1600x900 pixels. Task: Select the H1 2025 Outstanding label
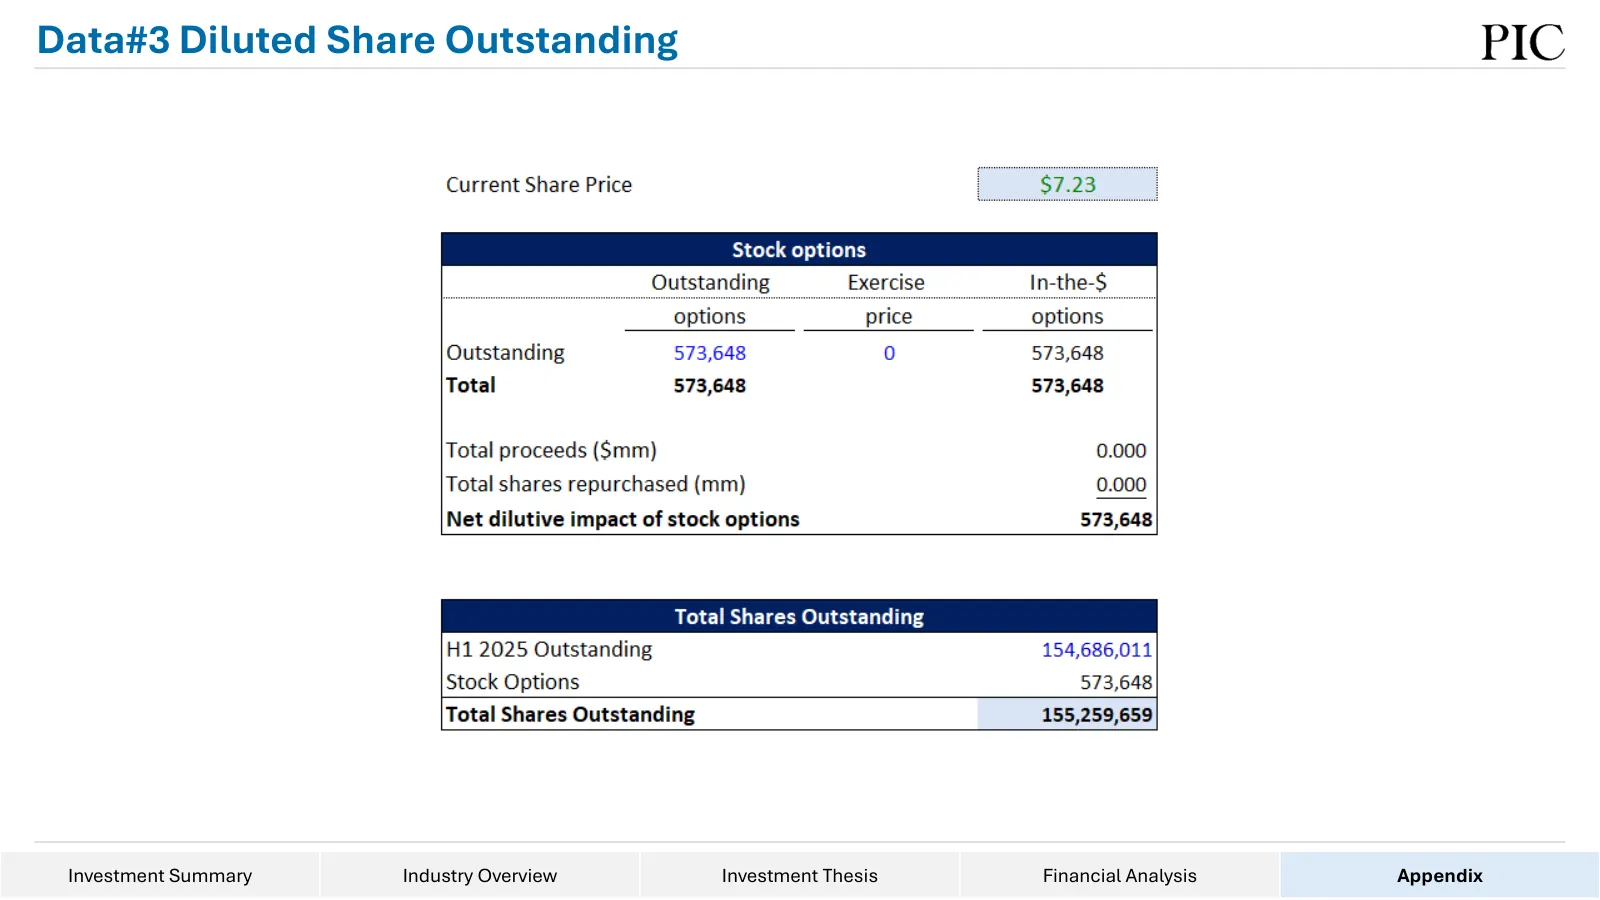click(x=549, y=649)
